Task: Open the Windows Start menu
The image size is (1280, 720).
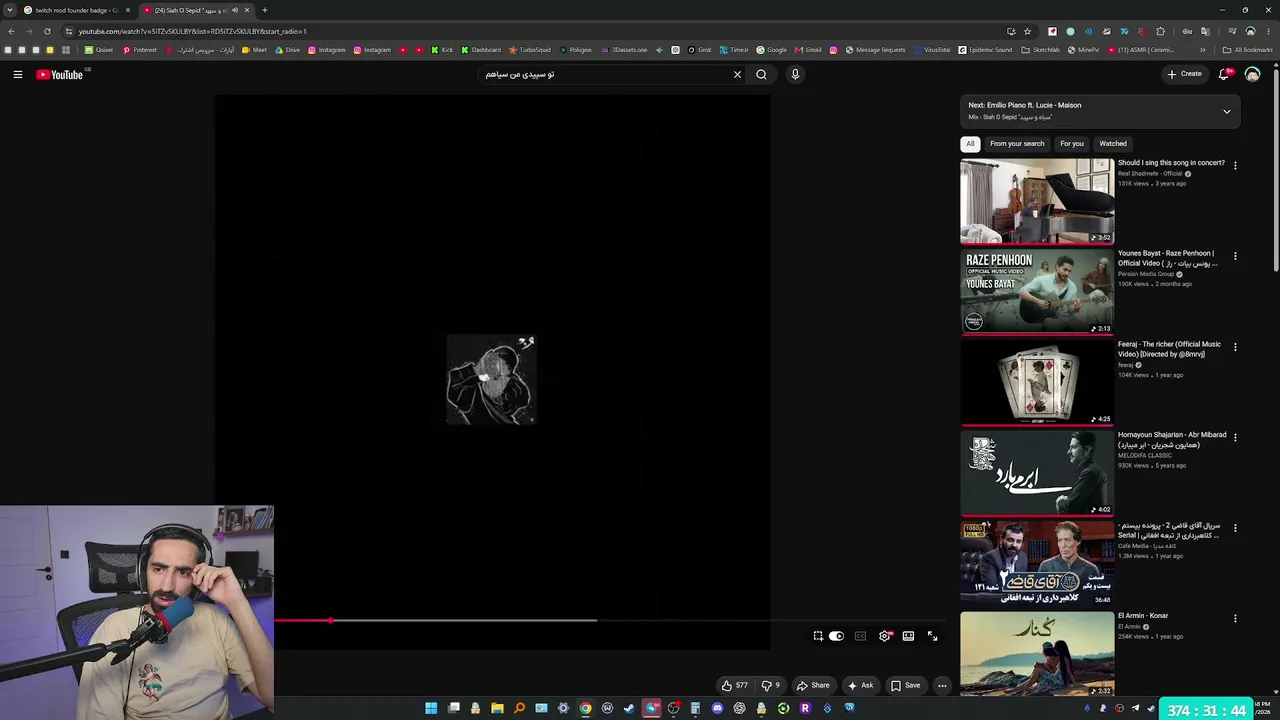Action: click(431, 708)
